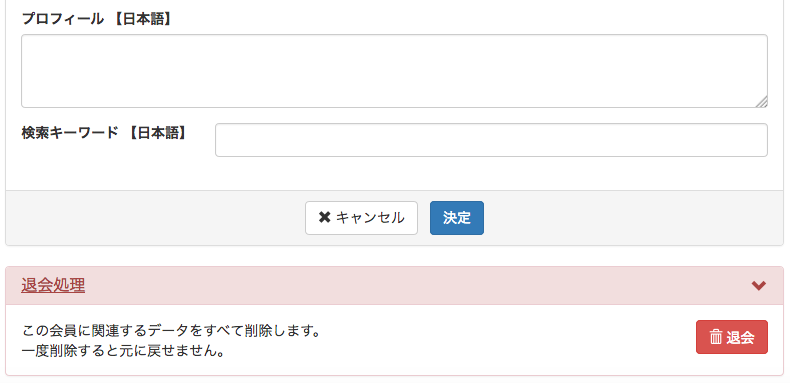
Task: Click empty space between キャンセル and 決定 buttons
Action: [x=424, y=218]
